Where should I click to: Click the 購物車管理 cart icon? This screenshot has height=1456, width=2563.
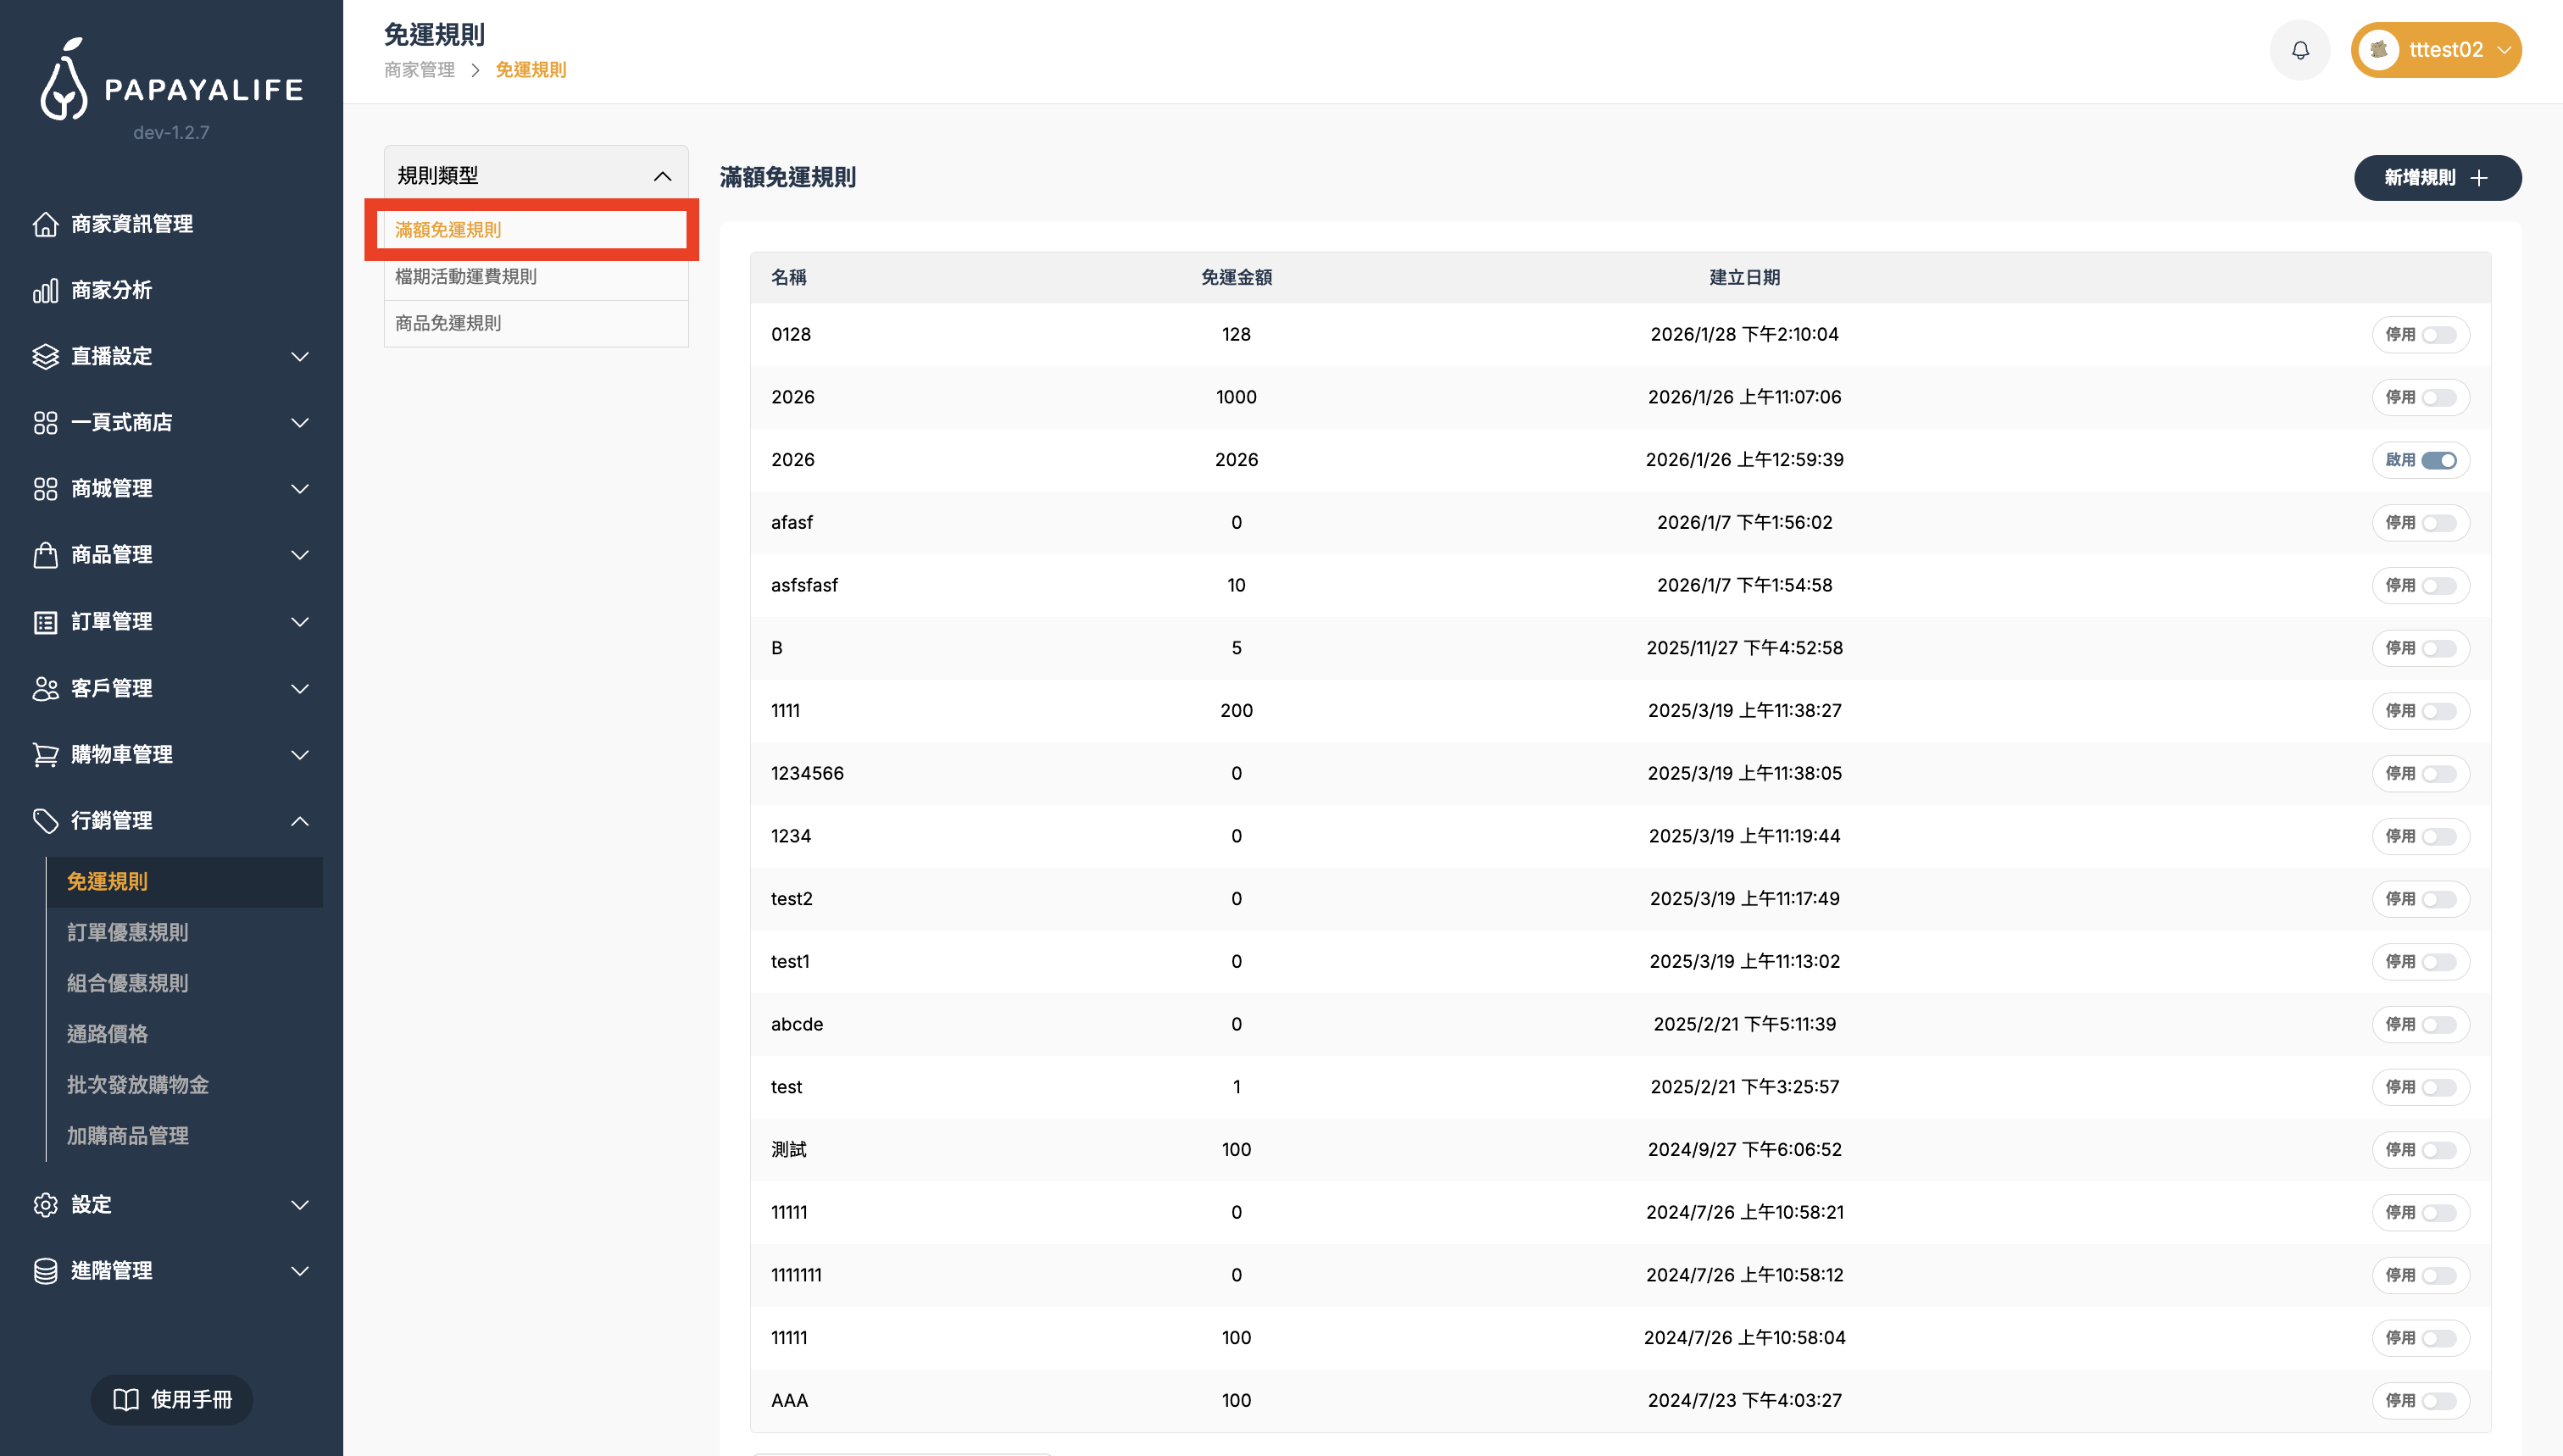pos(45,755)
